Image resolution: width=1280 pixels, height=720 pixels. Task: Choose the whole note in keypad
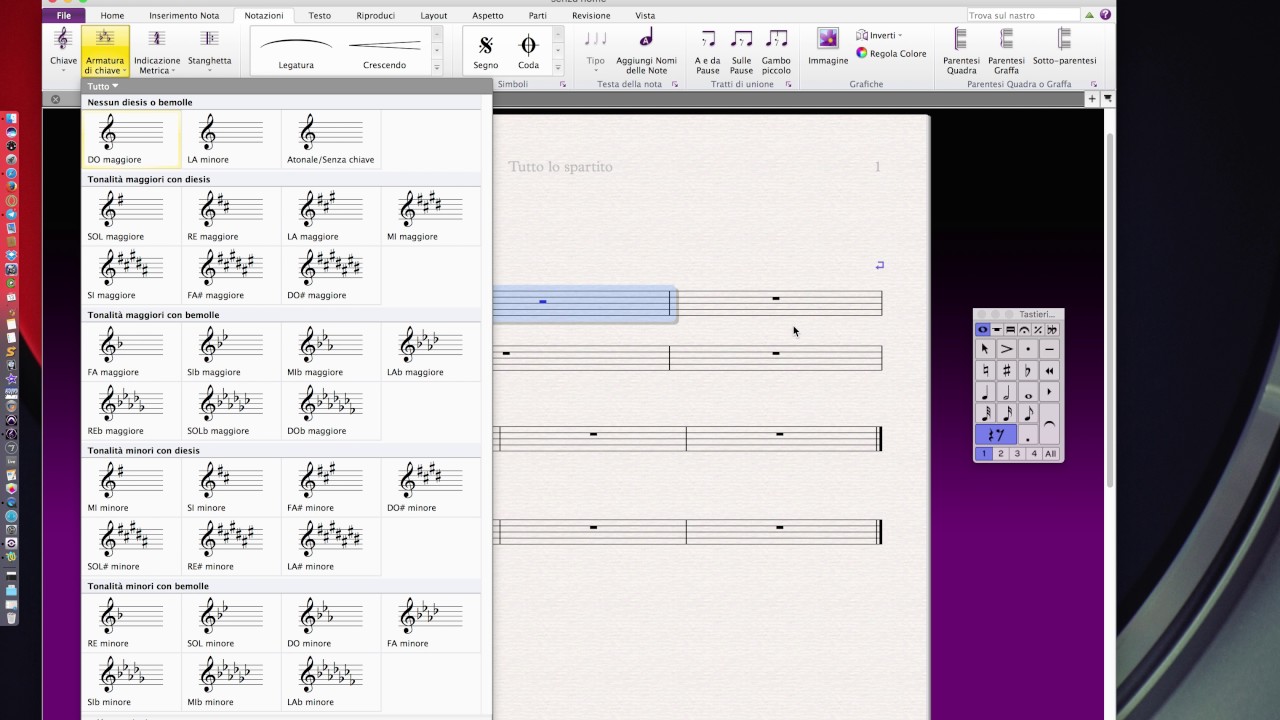click(x=1028, y=392)
